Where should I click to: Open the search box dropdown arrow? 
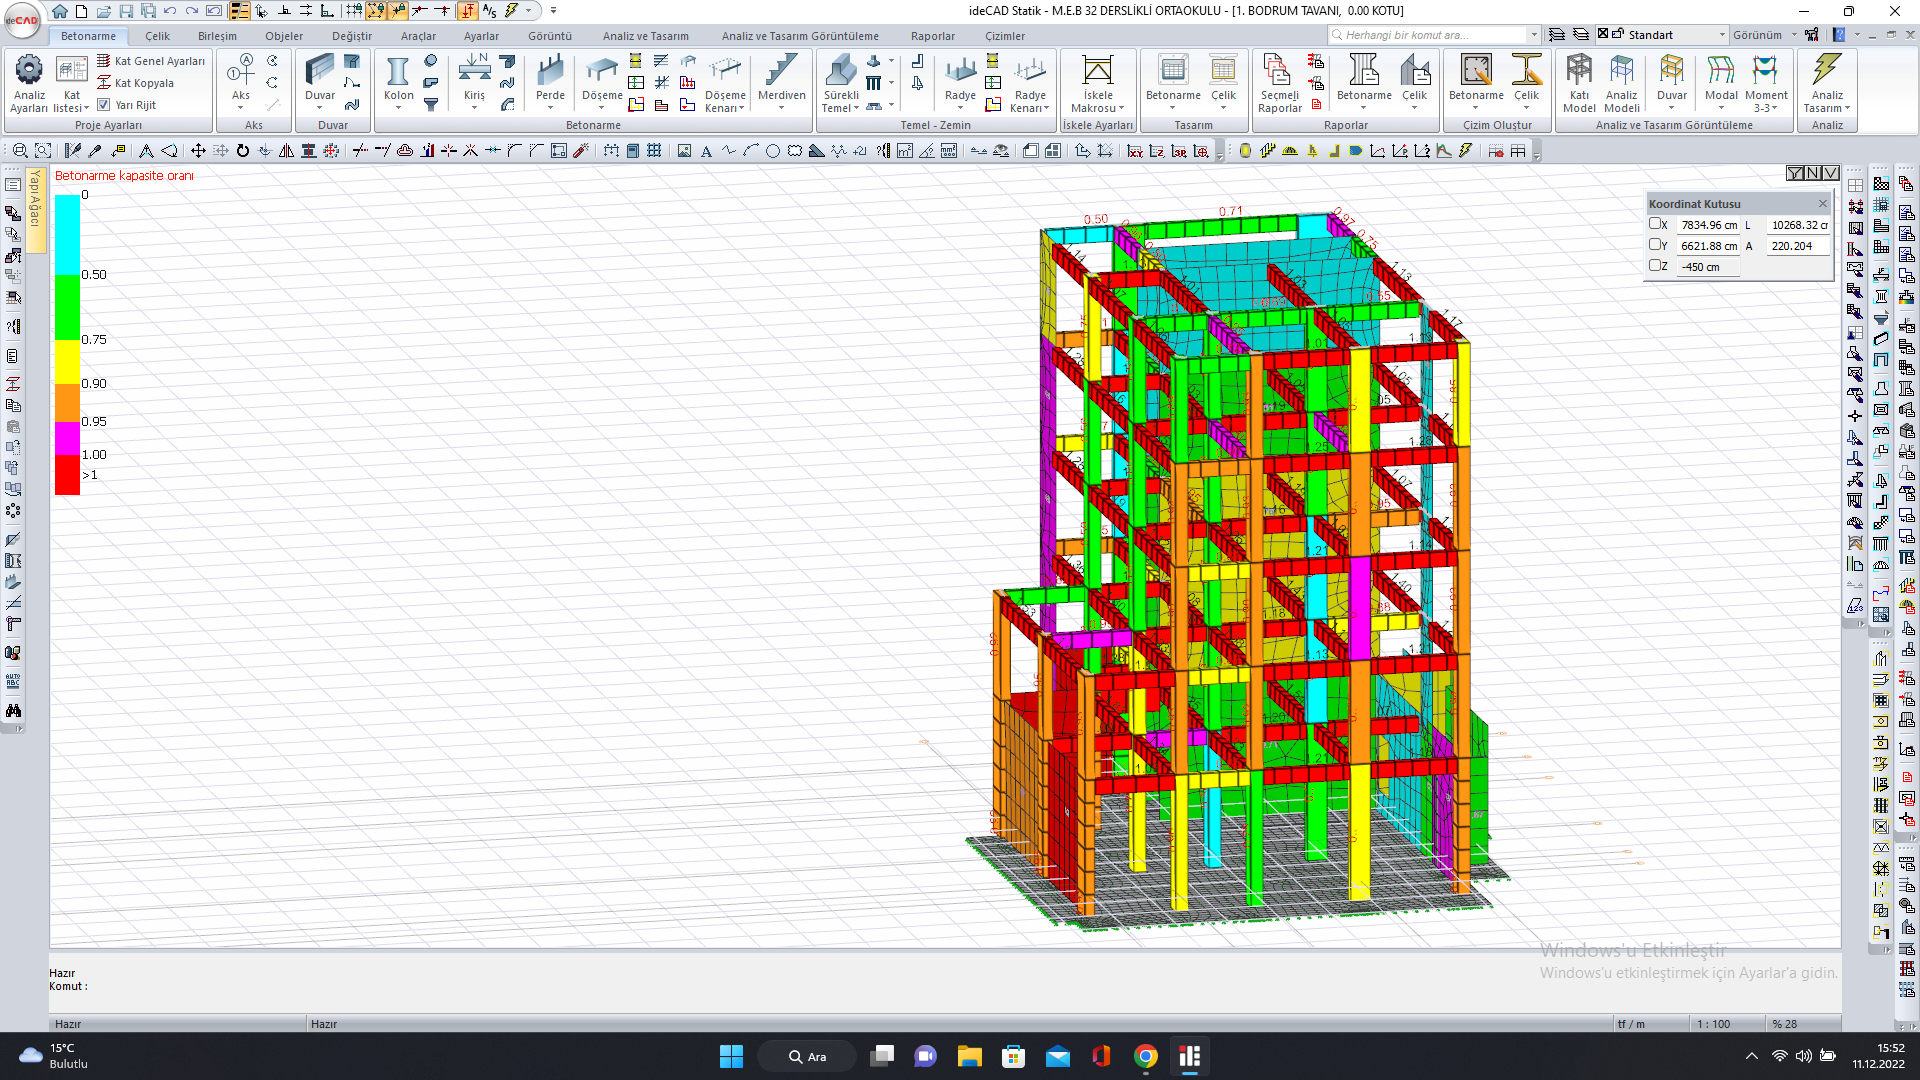pos(1534,35)
